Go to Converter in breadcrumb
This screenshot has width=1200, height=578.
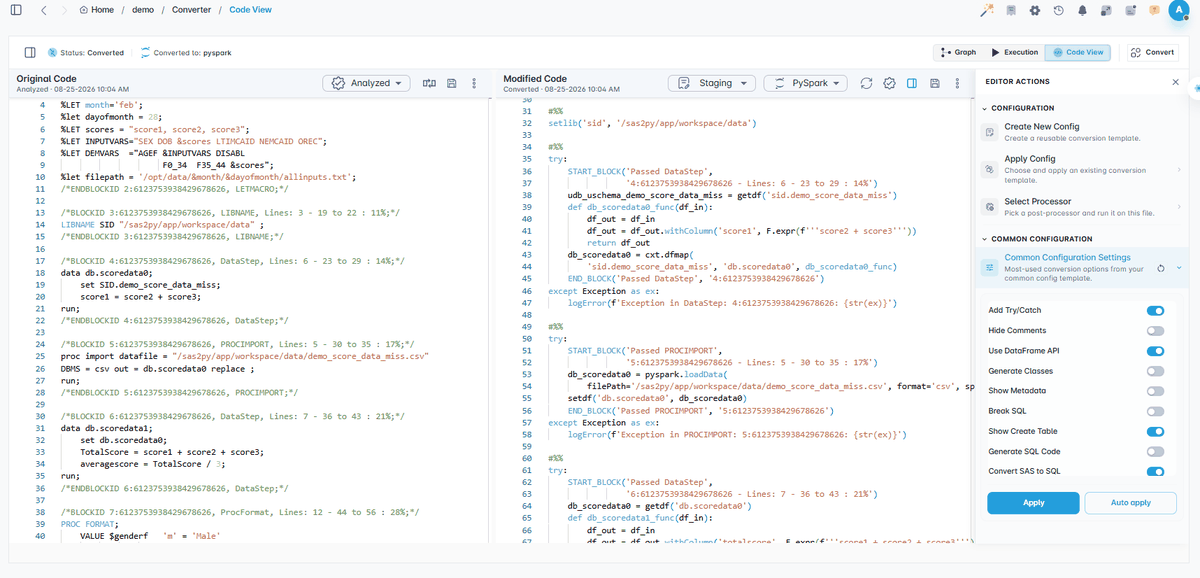190,10
